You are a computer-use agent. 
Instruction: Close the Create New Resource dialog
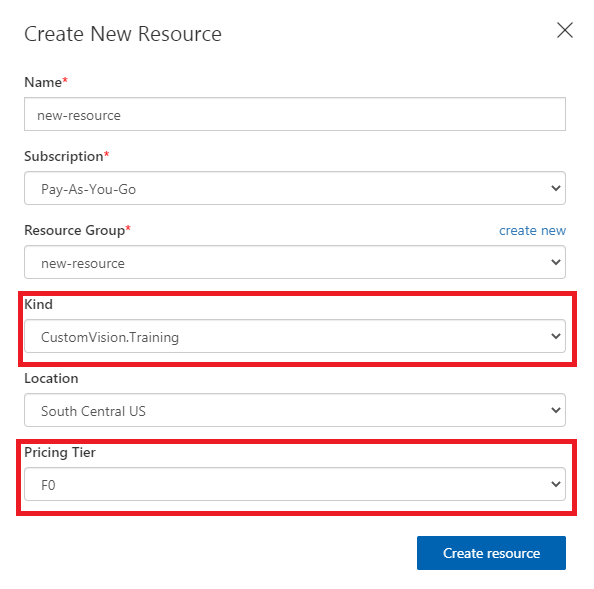coord(564,30)
